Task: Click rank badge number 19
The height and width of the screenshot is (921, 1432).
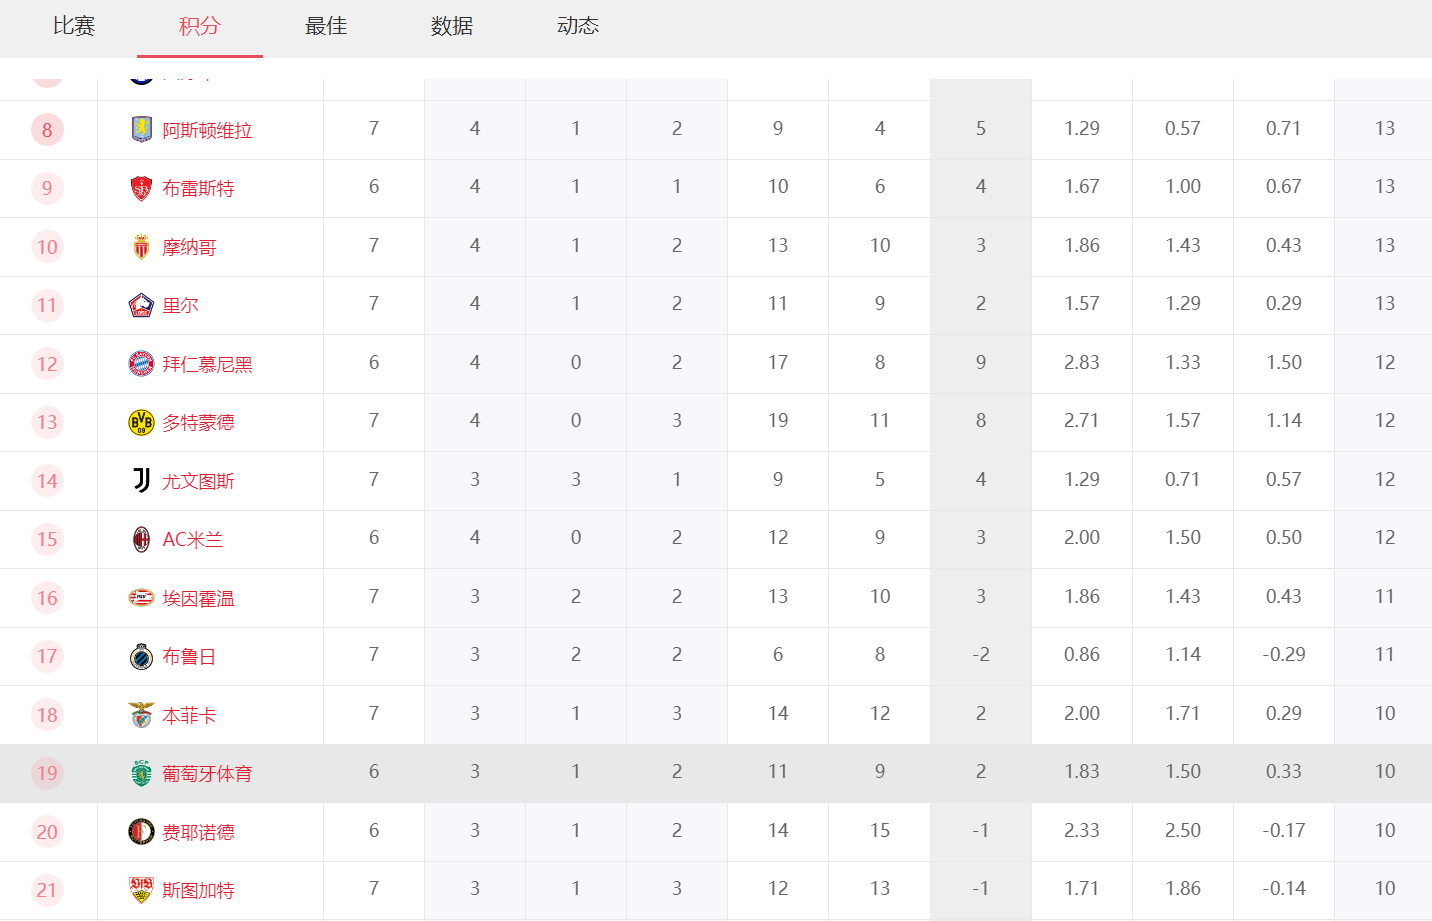Action: click(x=47, y=773)
